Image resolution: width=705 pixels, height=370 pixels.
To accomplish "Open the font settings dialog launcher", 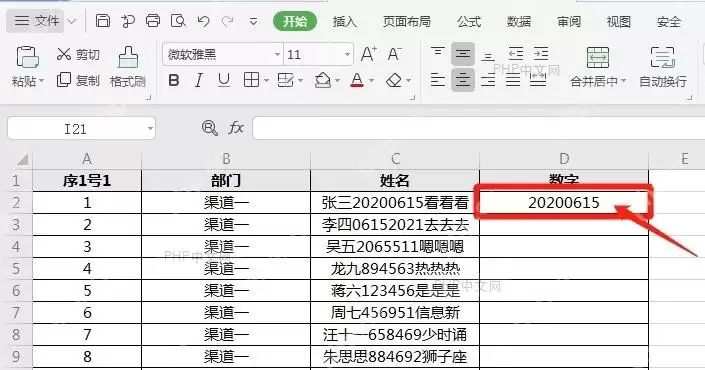I will point(412,97).
